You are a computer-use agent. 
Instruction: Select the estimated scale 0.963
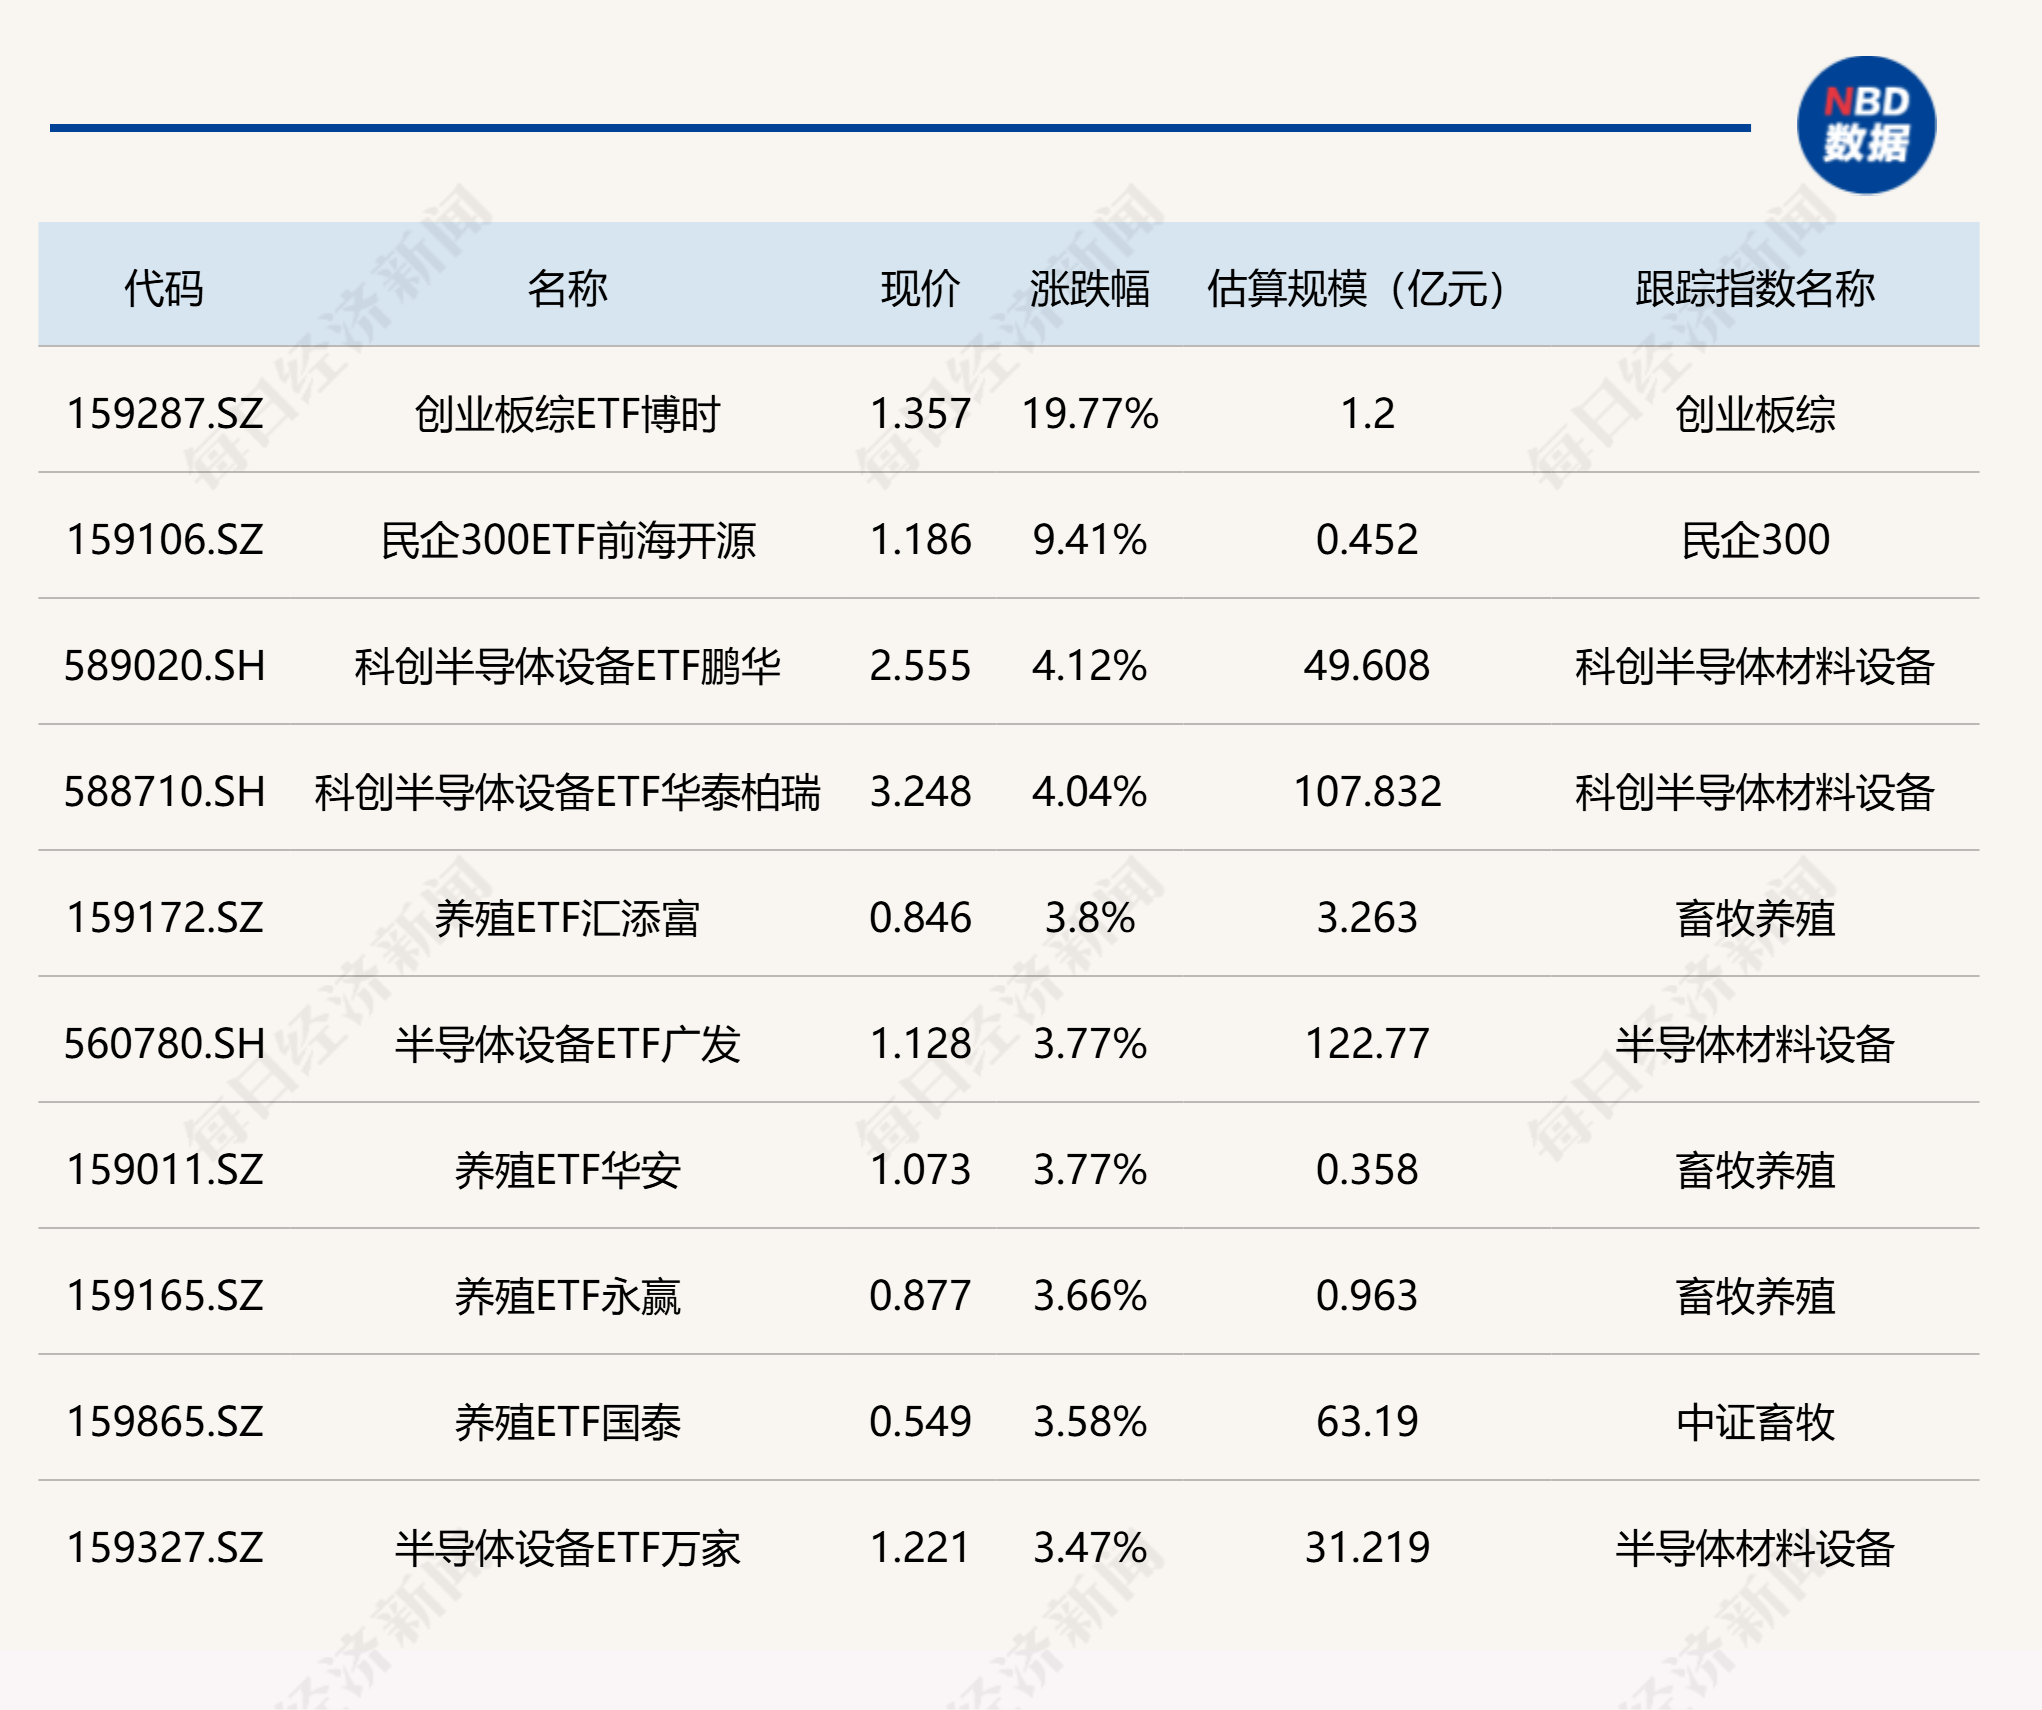[1367, 1296]
